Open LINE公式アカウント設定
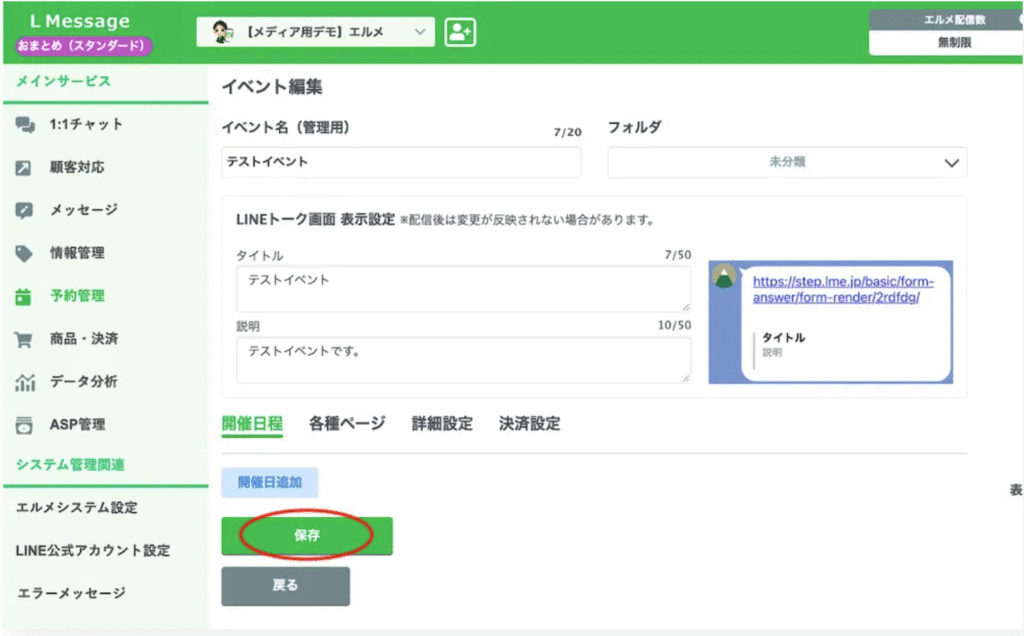Image resolution: width=1024 pixels, height=636 pixels. point(93,550)
